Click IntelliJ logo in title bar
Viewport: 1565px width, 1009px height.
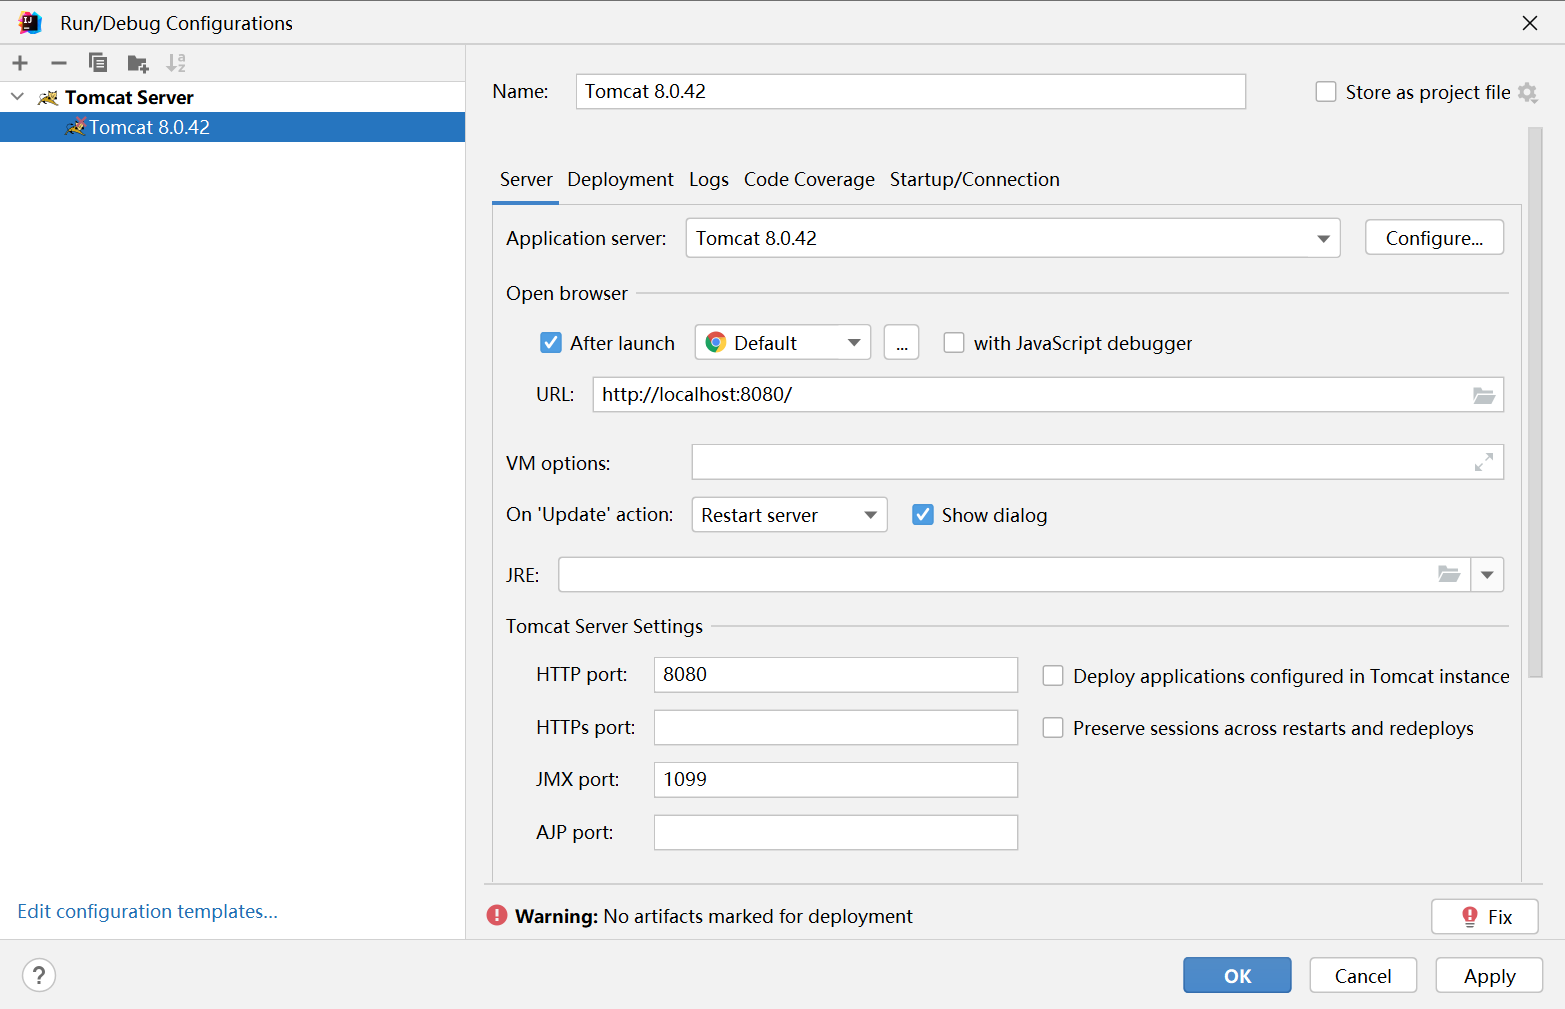coord(30,22)
